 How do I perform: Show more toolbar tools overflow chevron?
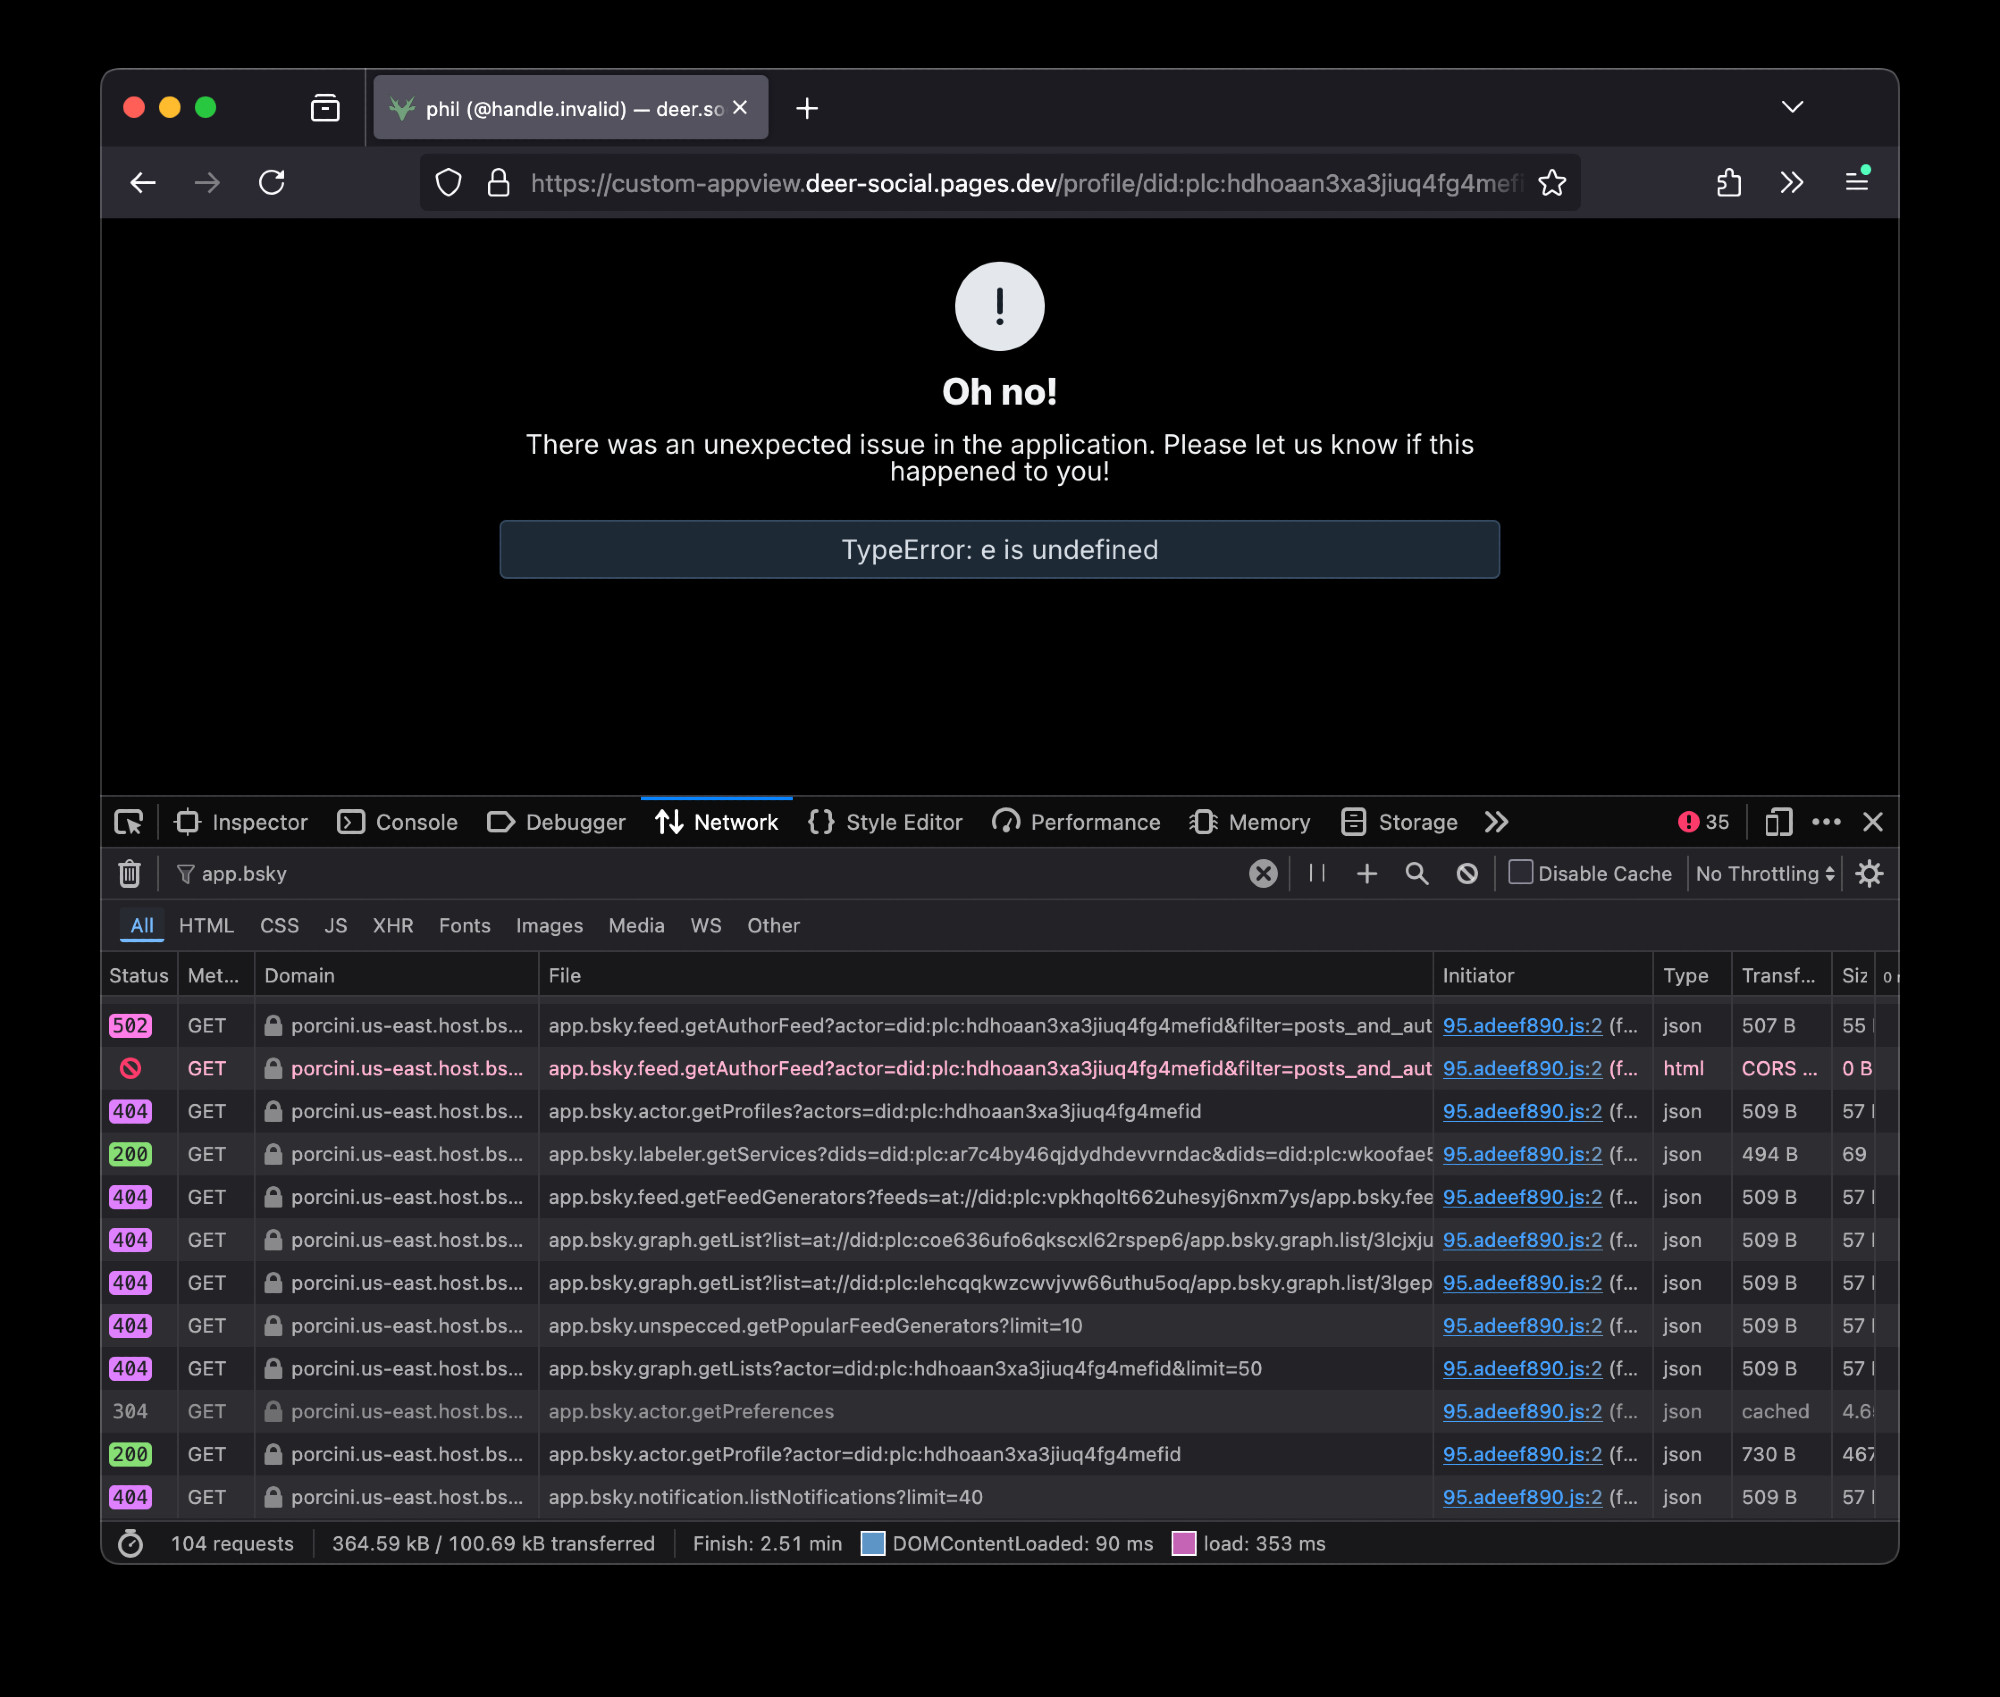(1792, 183)
